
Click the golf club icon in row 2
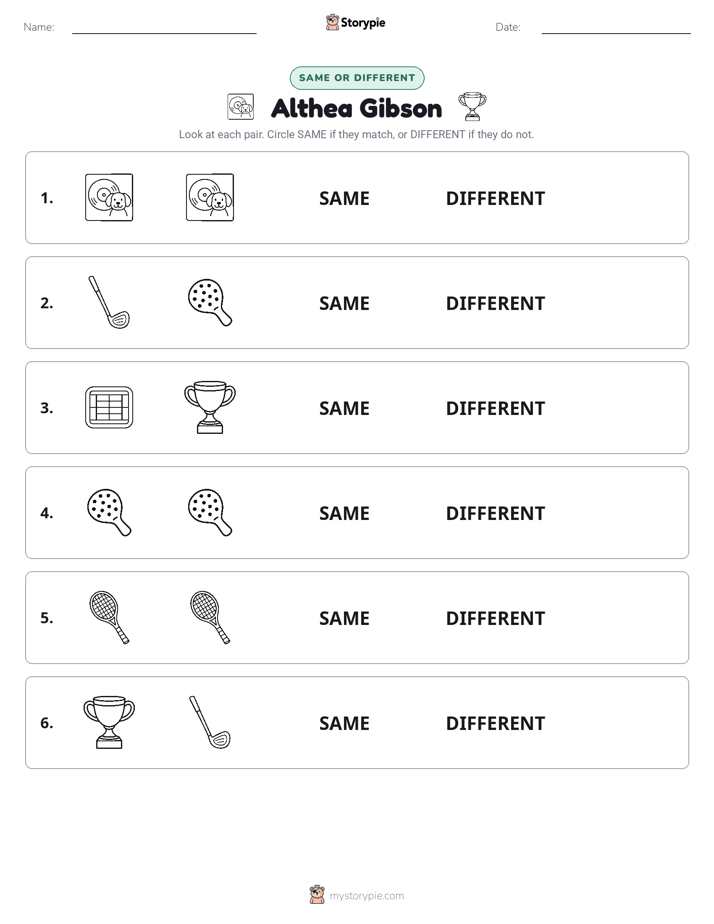coord(109,302)
